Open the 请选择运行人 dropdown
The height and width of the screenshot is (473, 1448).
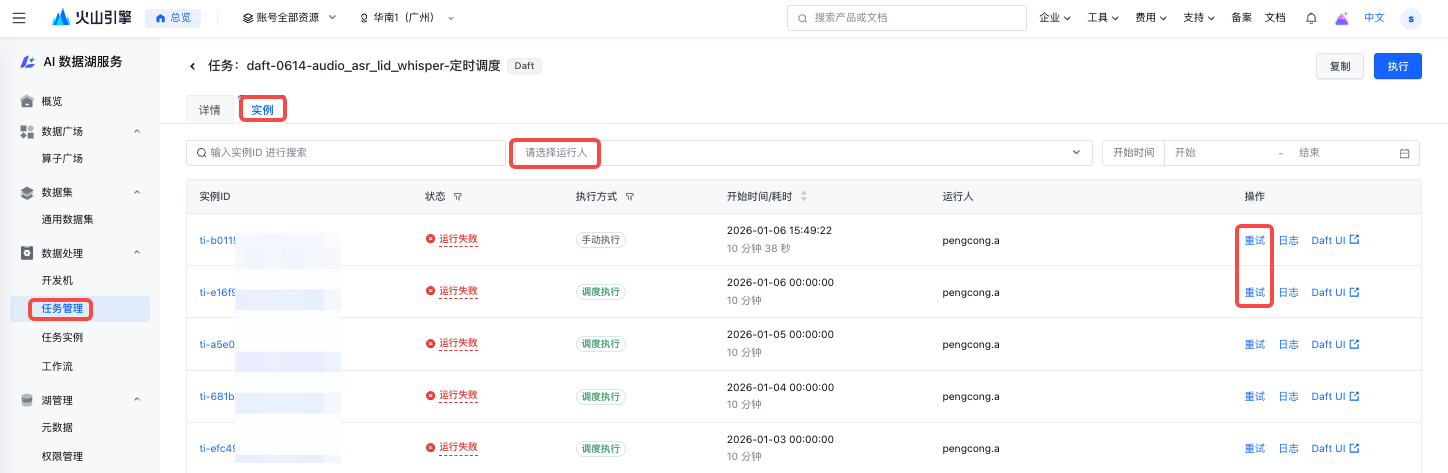[x=801, y=152]
